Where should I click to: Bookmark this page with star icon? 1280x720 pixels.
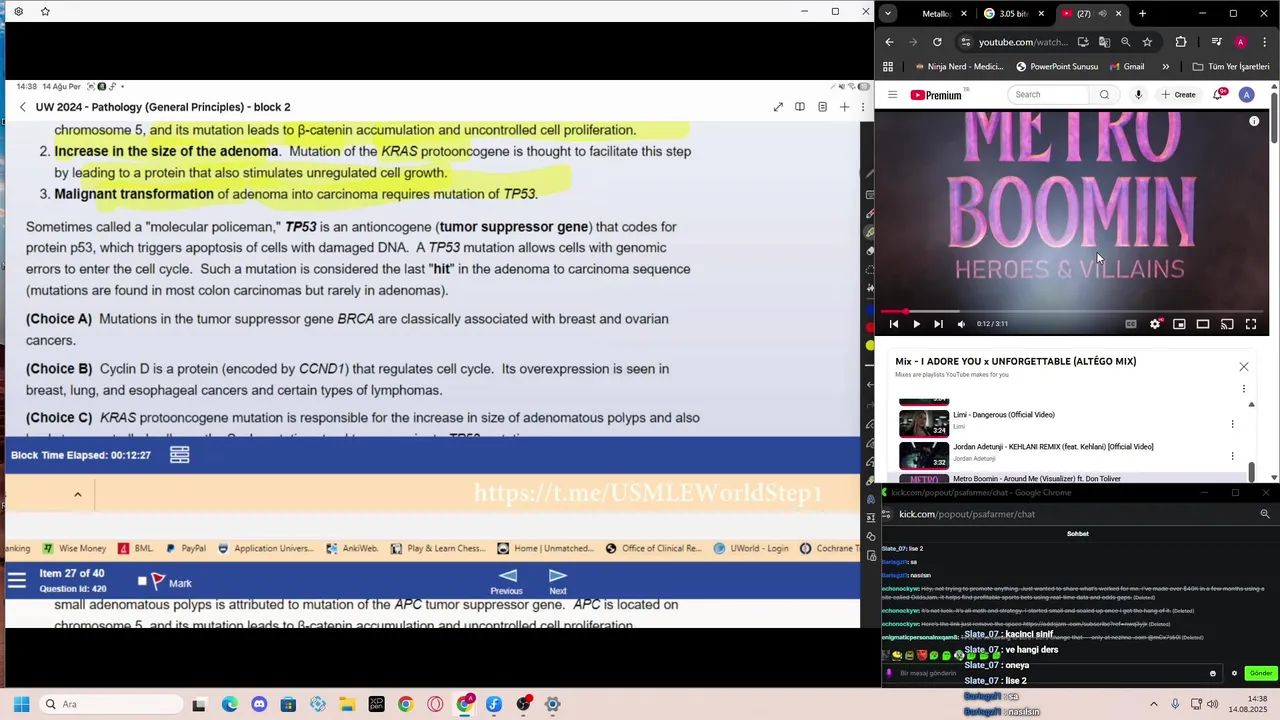pos(1147,42)
